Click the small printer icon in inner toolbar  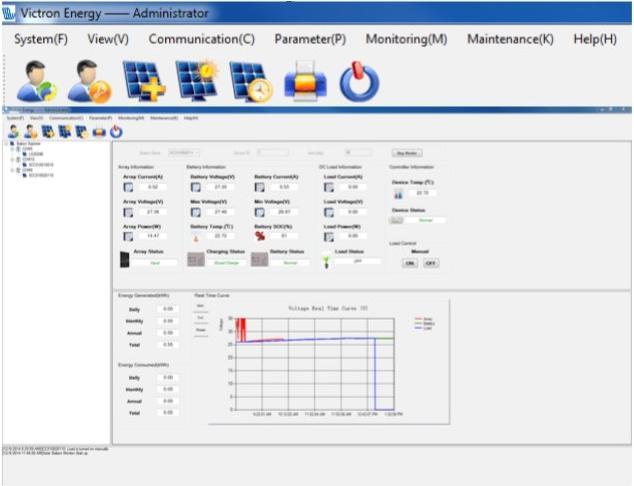pyautogui.click(x=99, y=131)
